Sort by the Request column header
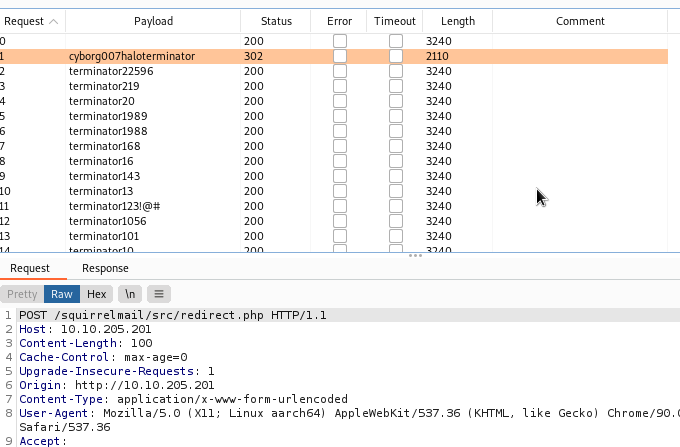 (x=31, y=21)
